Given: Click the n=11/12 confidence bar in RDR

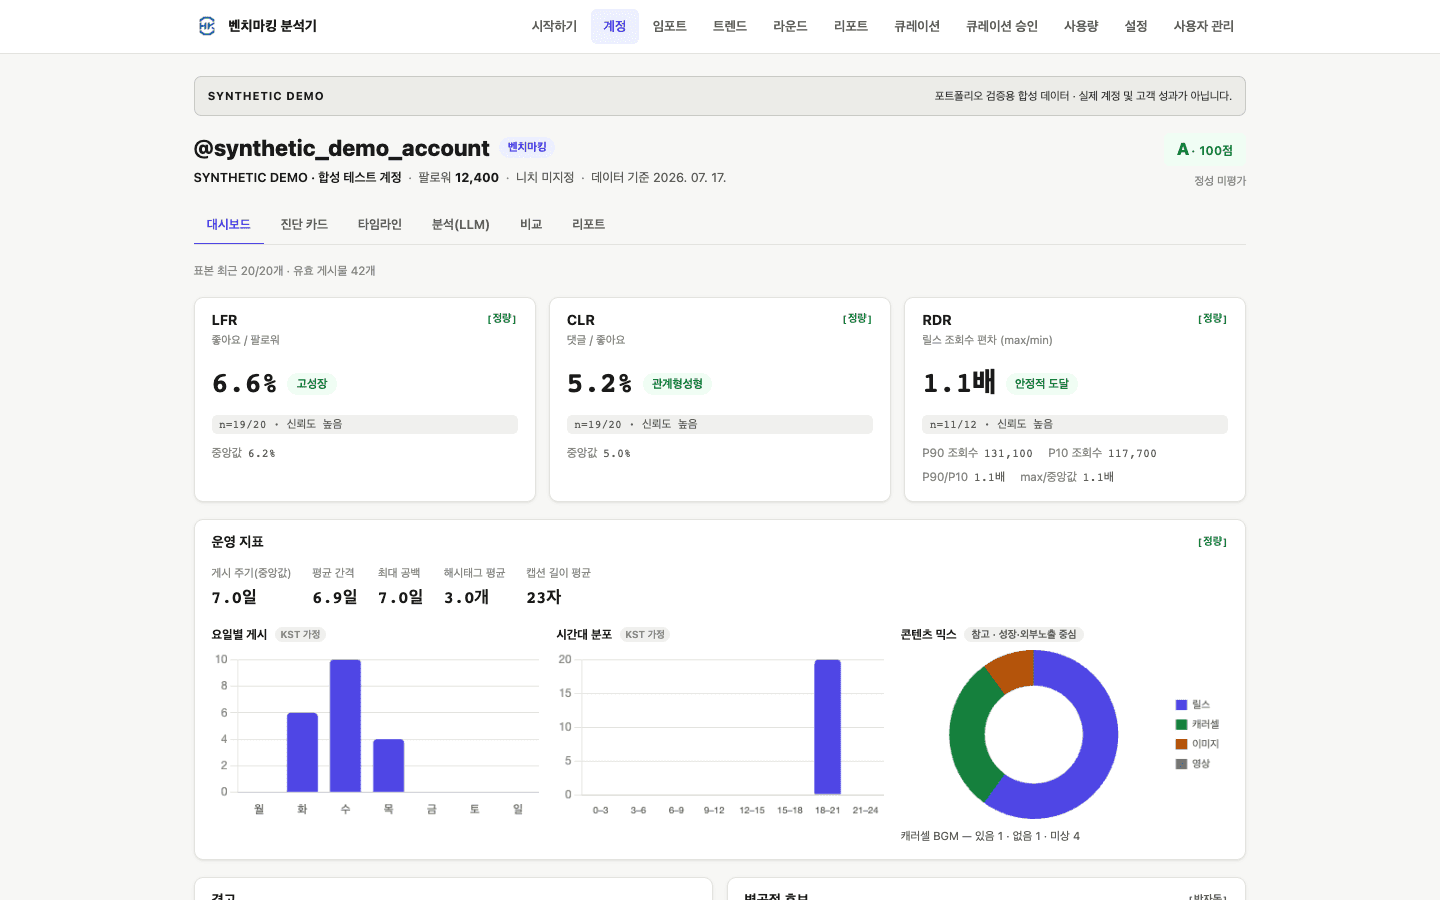Looking at the screenshot, I should coord(1075,424).
